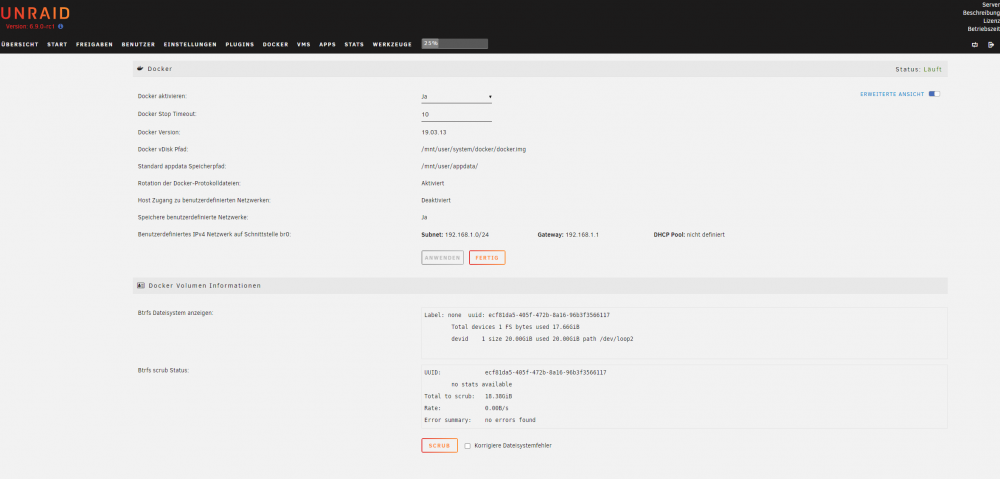
Task: Click the Docker aktivieren label
Action: 163,96
